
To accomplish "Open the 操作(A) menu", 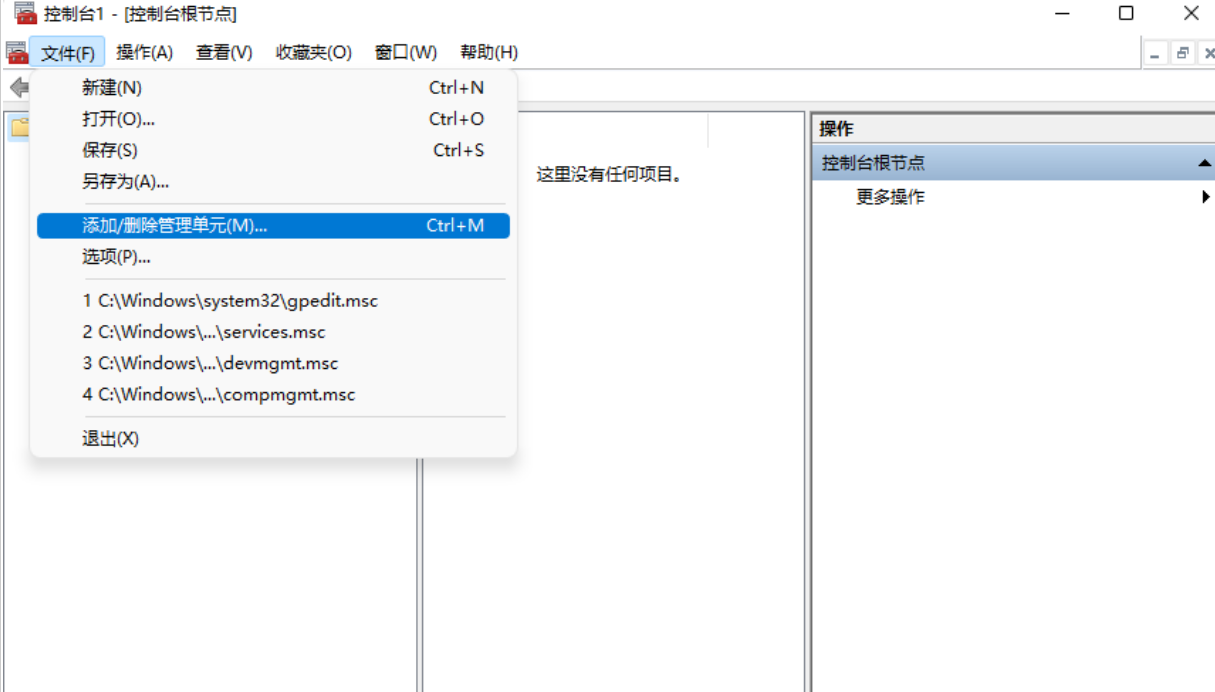I will [x=144, y=52].
